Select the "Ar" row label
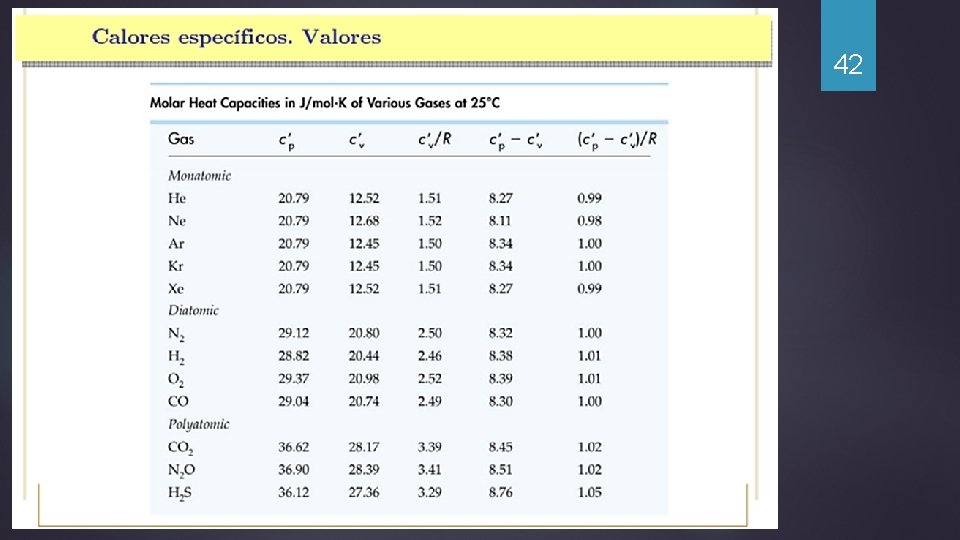Image resolution: width=960 pixels, height=540 pixels. [x=176, y=244]
